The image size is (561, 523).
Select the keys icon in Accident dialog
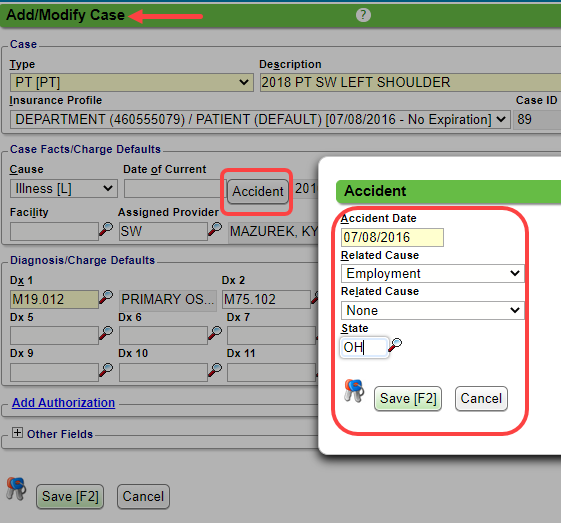click(354, 391)
